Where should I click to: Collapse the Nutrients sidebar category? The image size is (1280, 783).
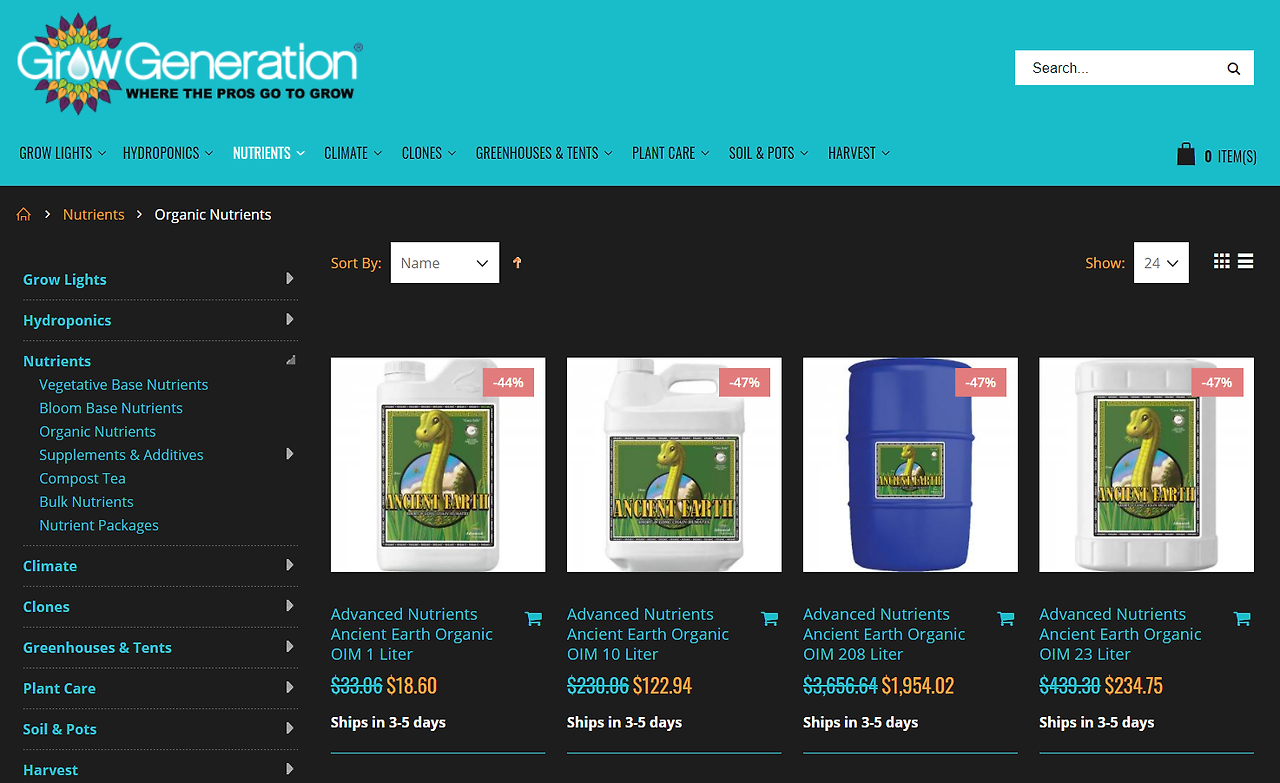290,361
